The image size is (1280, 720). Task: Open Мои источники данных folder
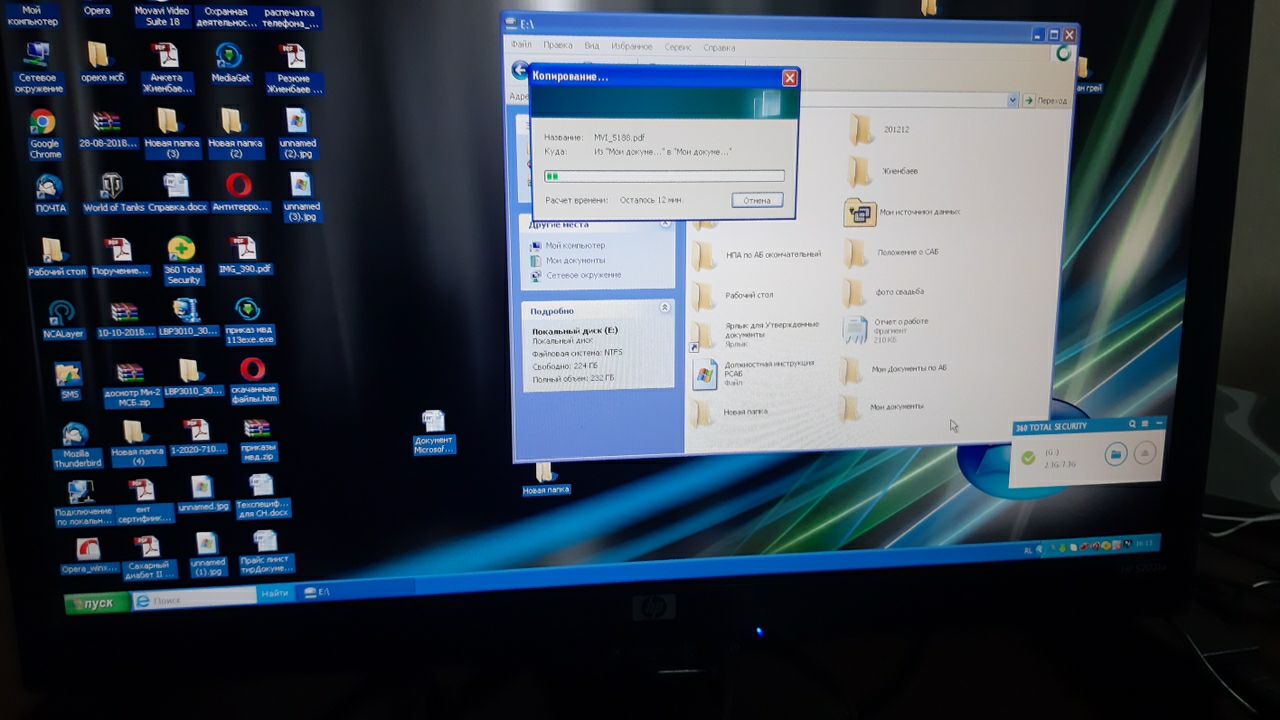[901, 212]
